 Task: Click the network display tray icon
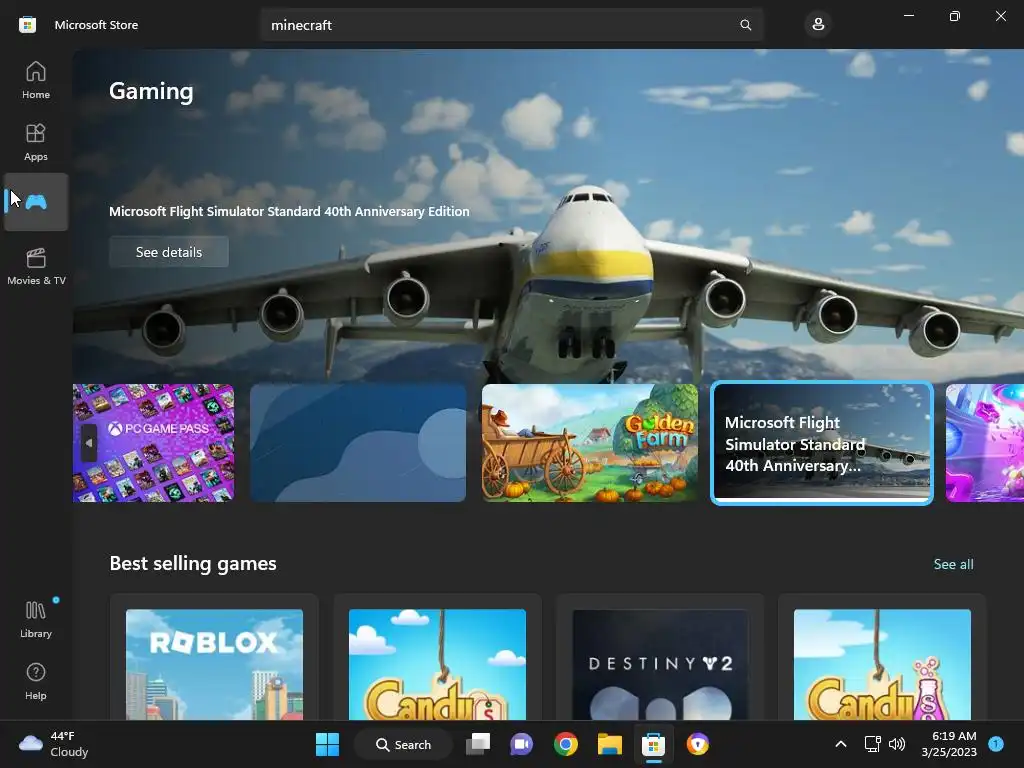(x=872, y=744)
